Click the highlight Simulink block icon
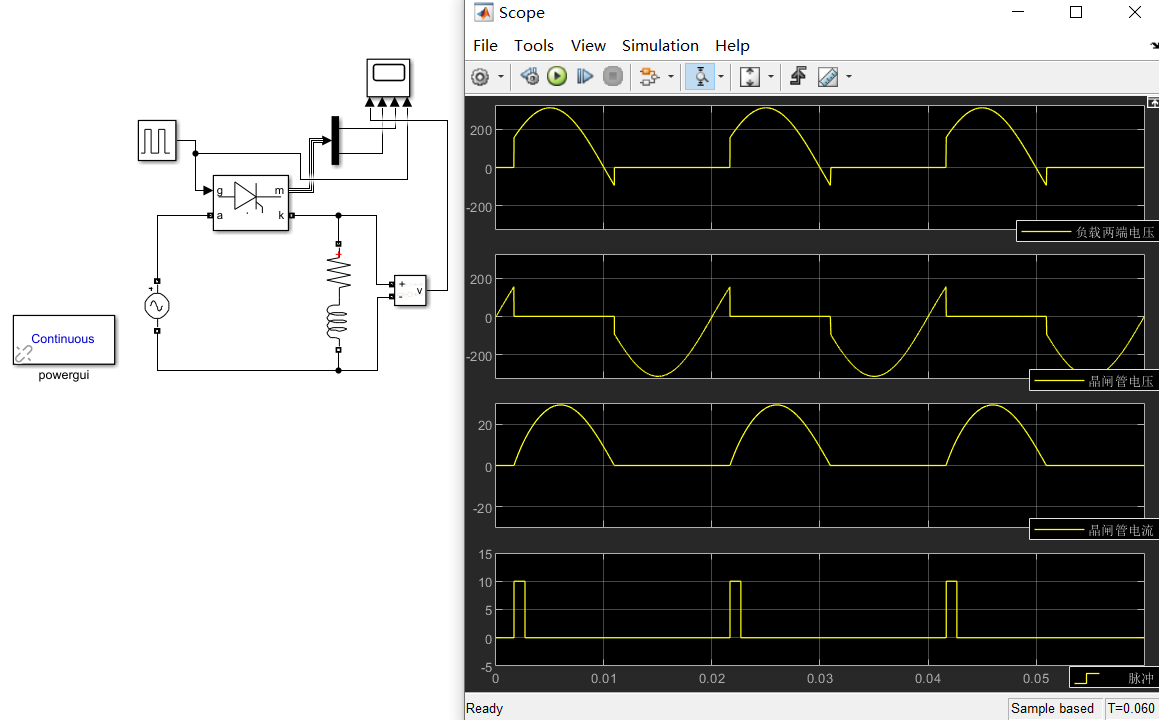 point(650,77)
